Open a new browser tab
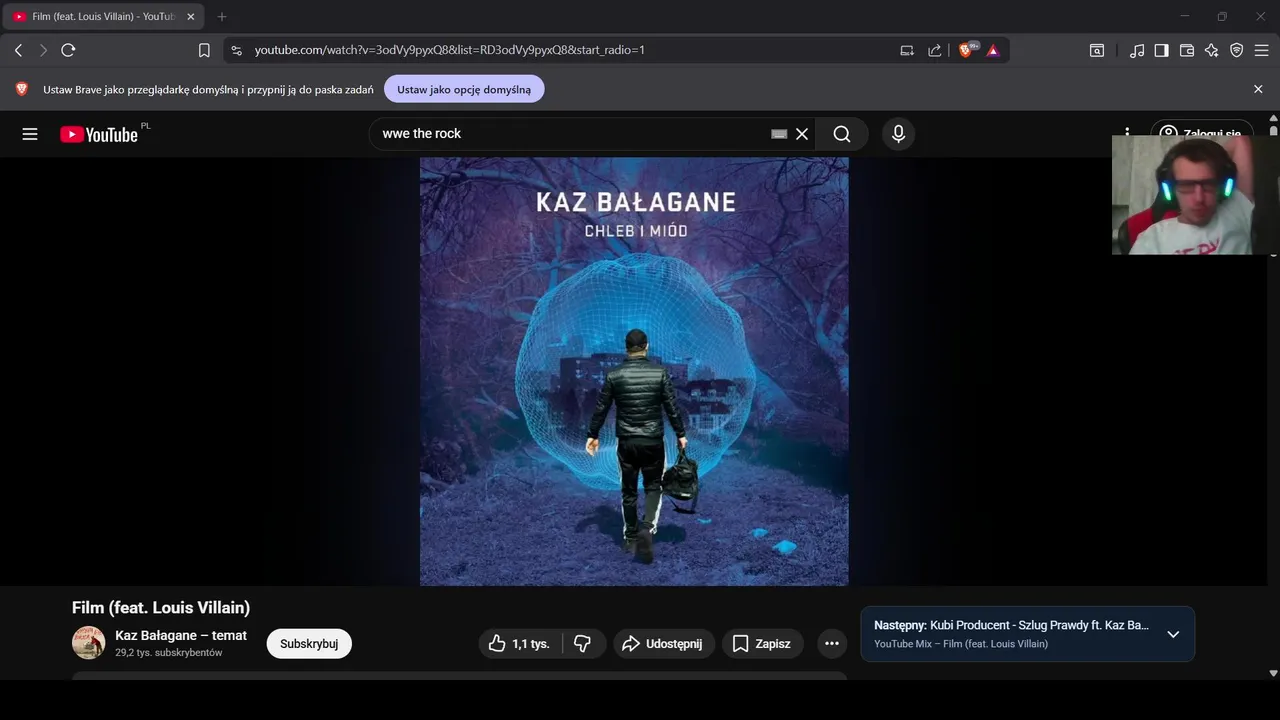The width and height of the screenshot is (1280, 720). (x=222, y=17)
